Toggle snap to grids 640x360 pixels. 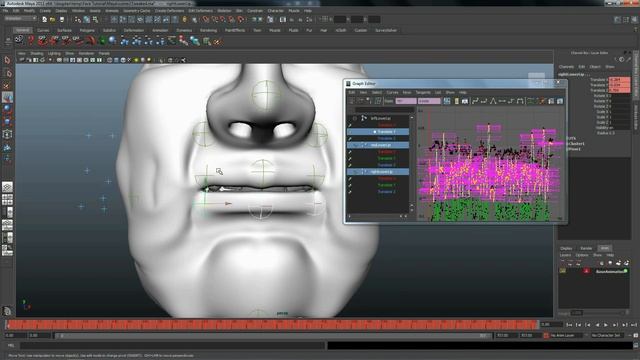coord(205,19)
